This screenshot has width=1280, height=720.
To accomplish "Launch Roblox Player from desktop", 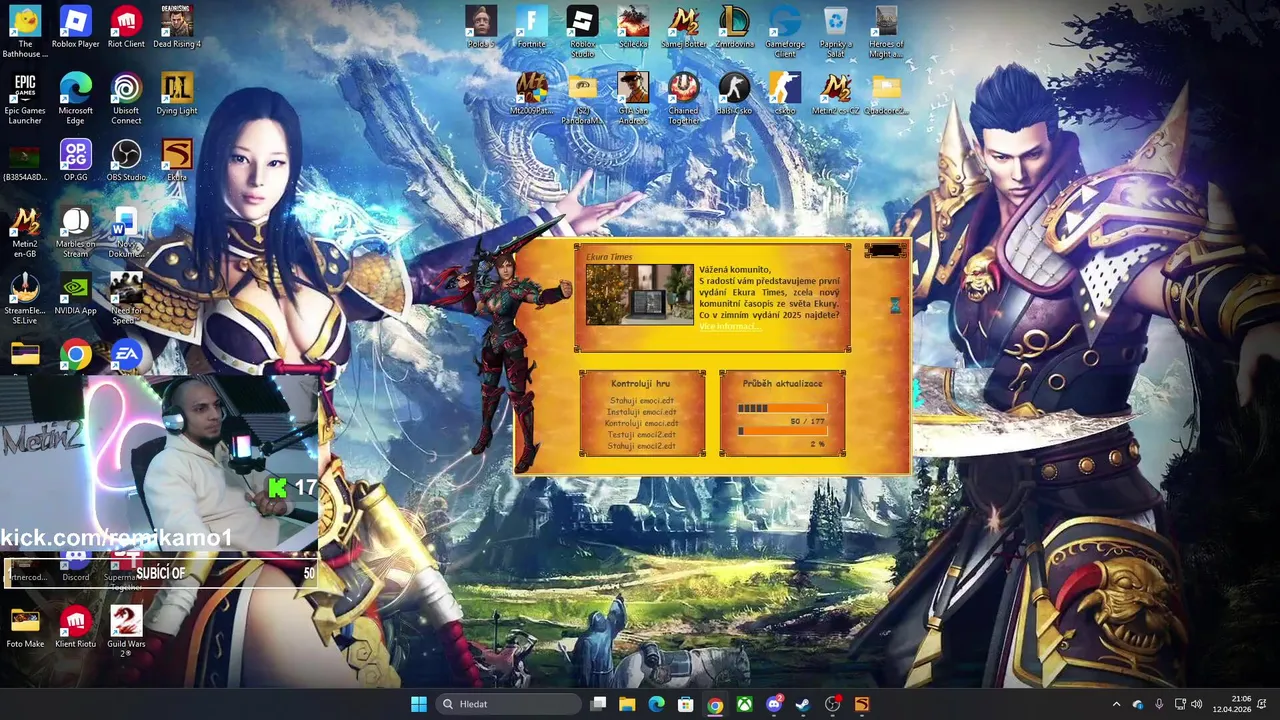I will [75, 27].
